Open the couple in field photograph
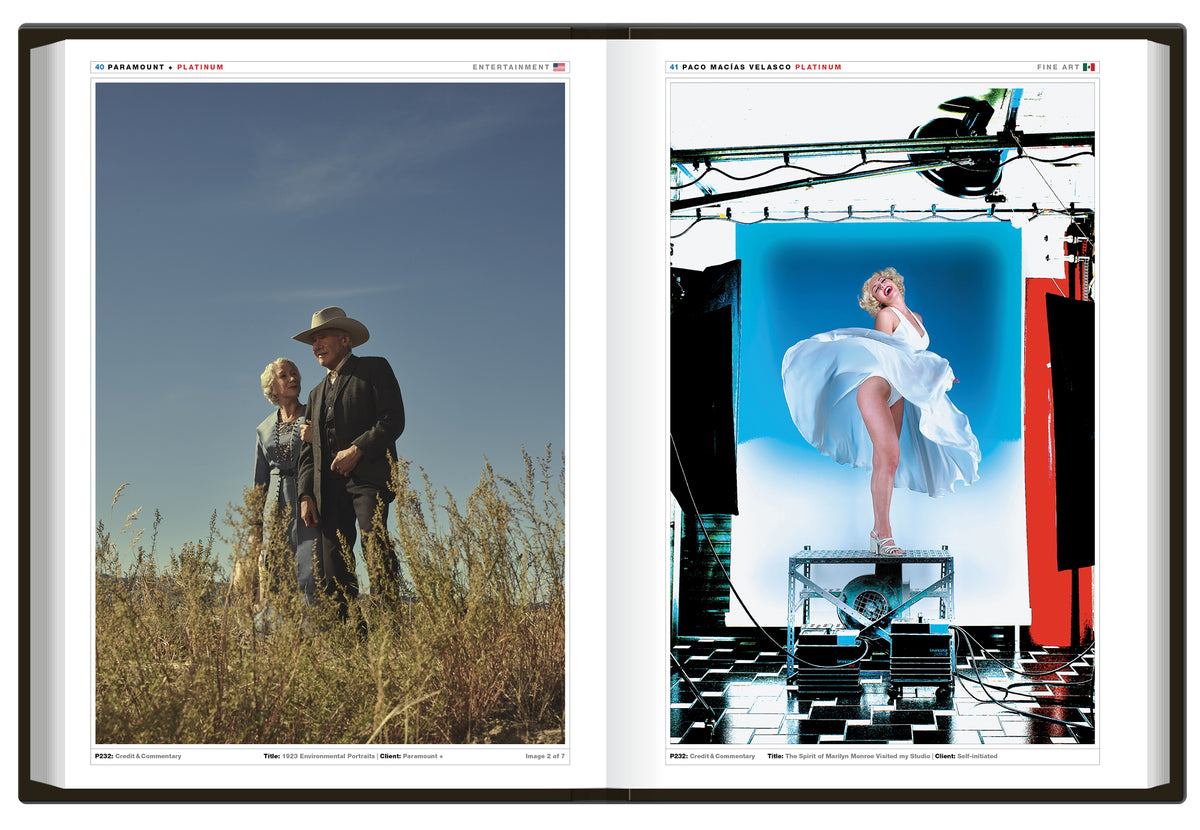 (x=330, y=412)
